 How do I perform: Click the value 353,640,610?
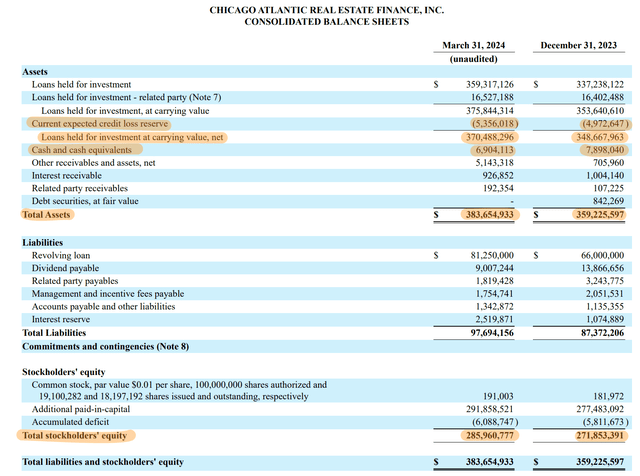click(600, 111)
